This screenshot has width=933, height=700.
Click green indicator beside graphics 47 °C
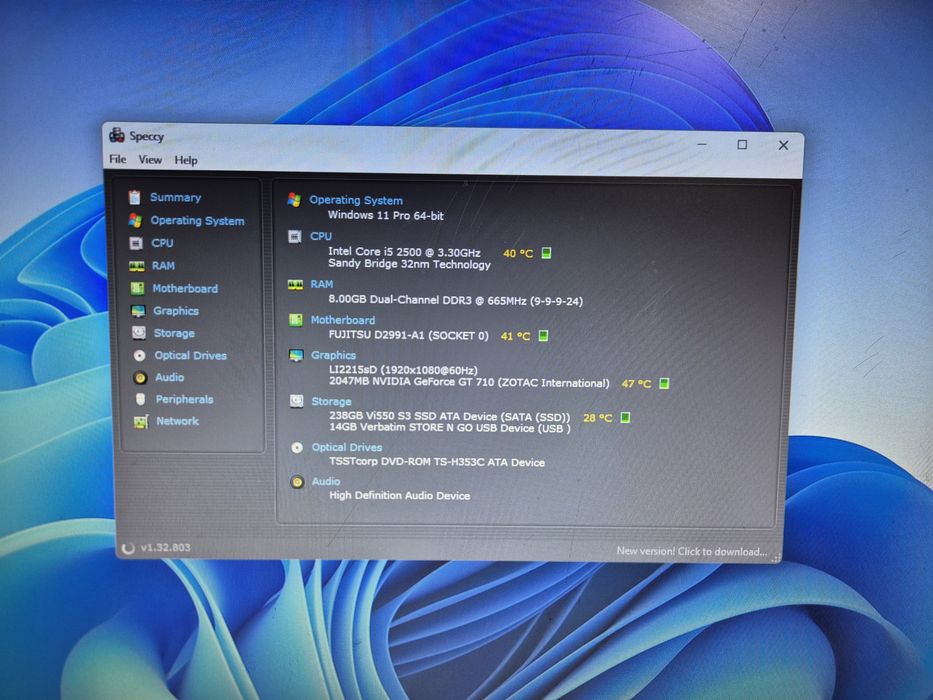tap(664, 383)
